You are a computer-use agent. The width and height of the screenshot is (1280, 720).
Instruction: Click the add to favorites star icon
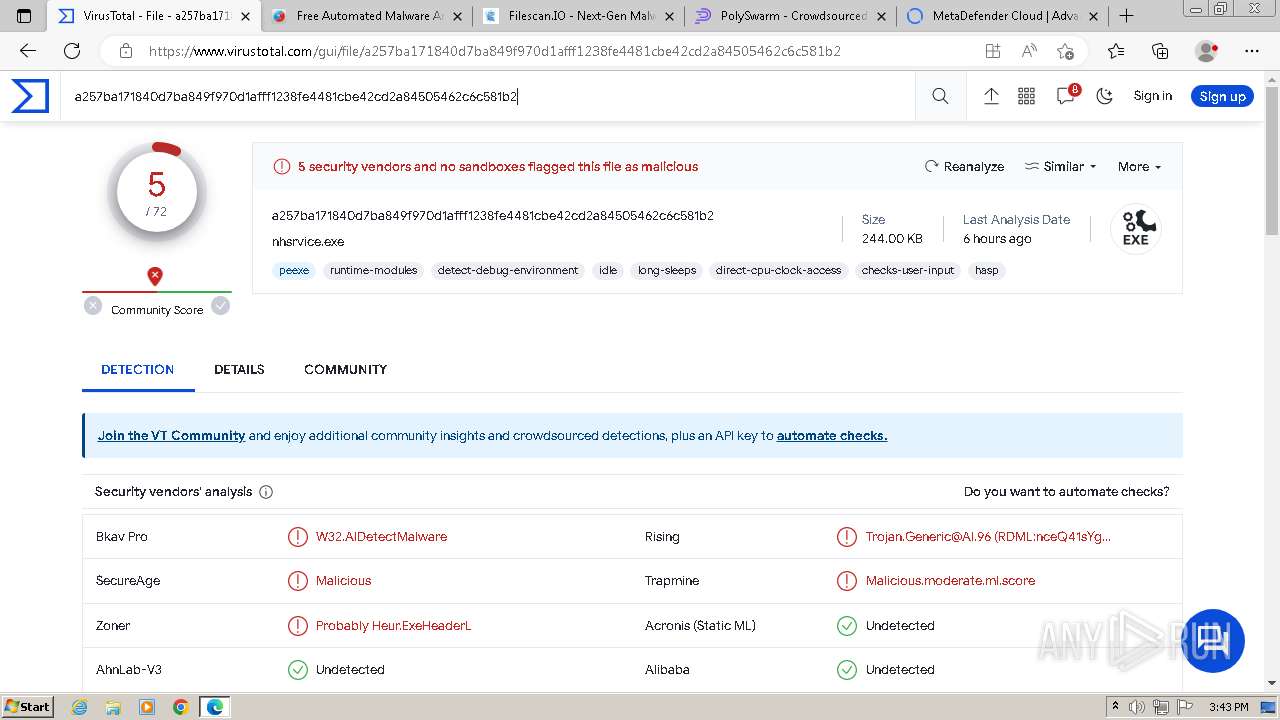[x=1065, y=51]
